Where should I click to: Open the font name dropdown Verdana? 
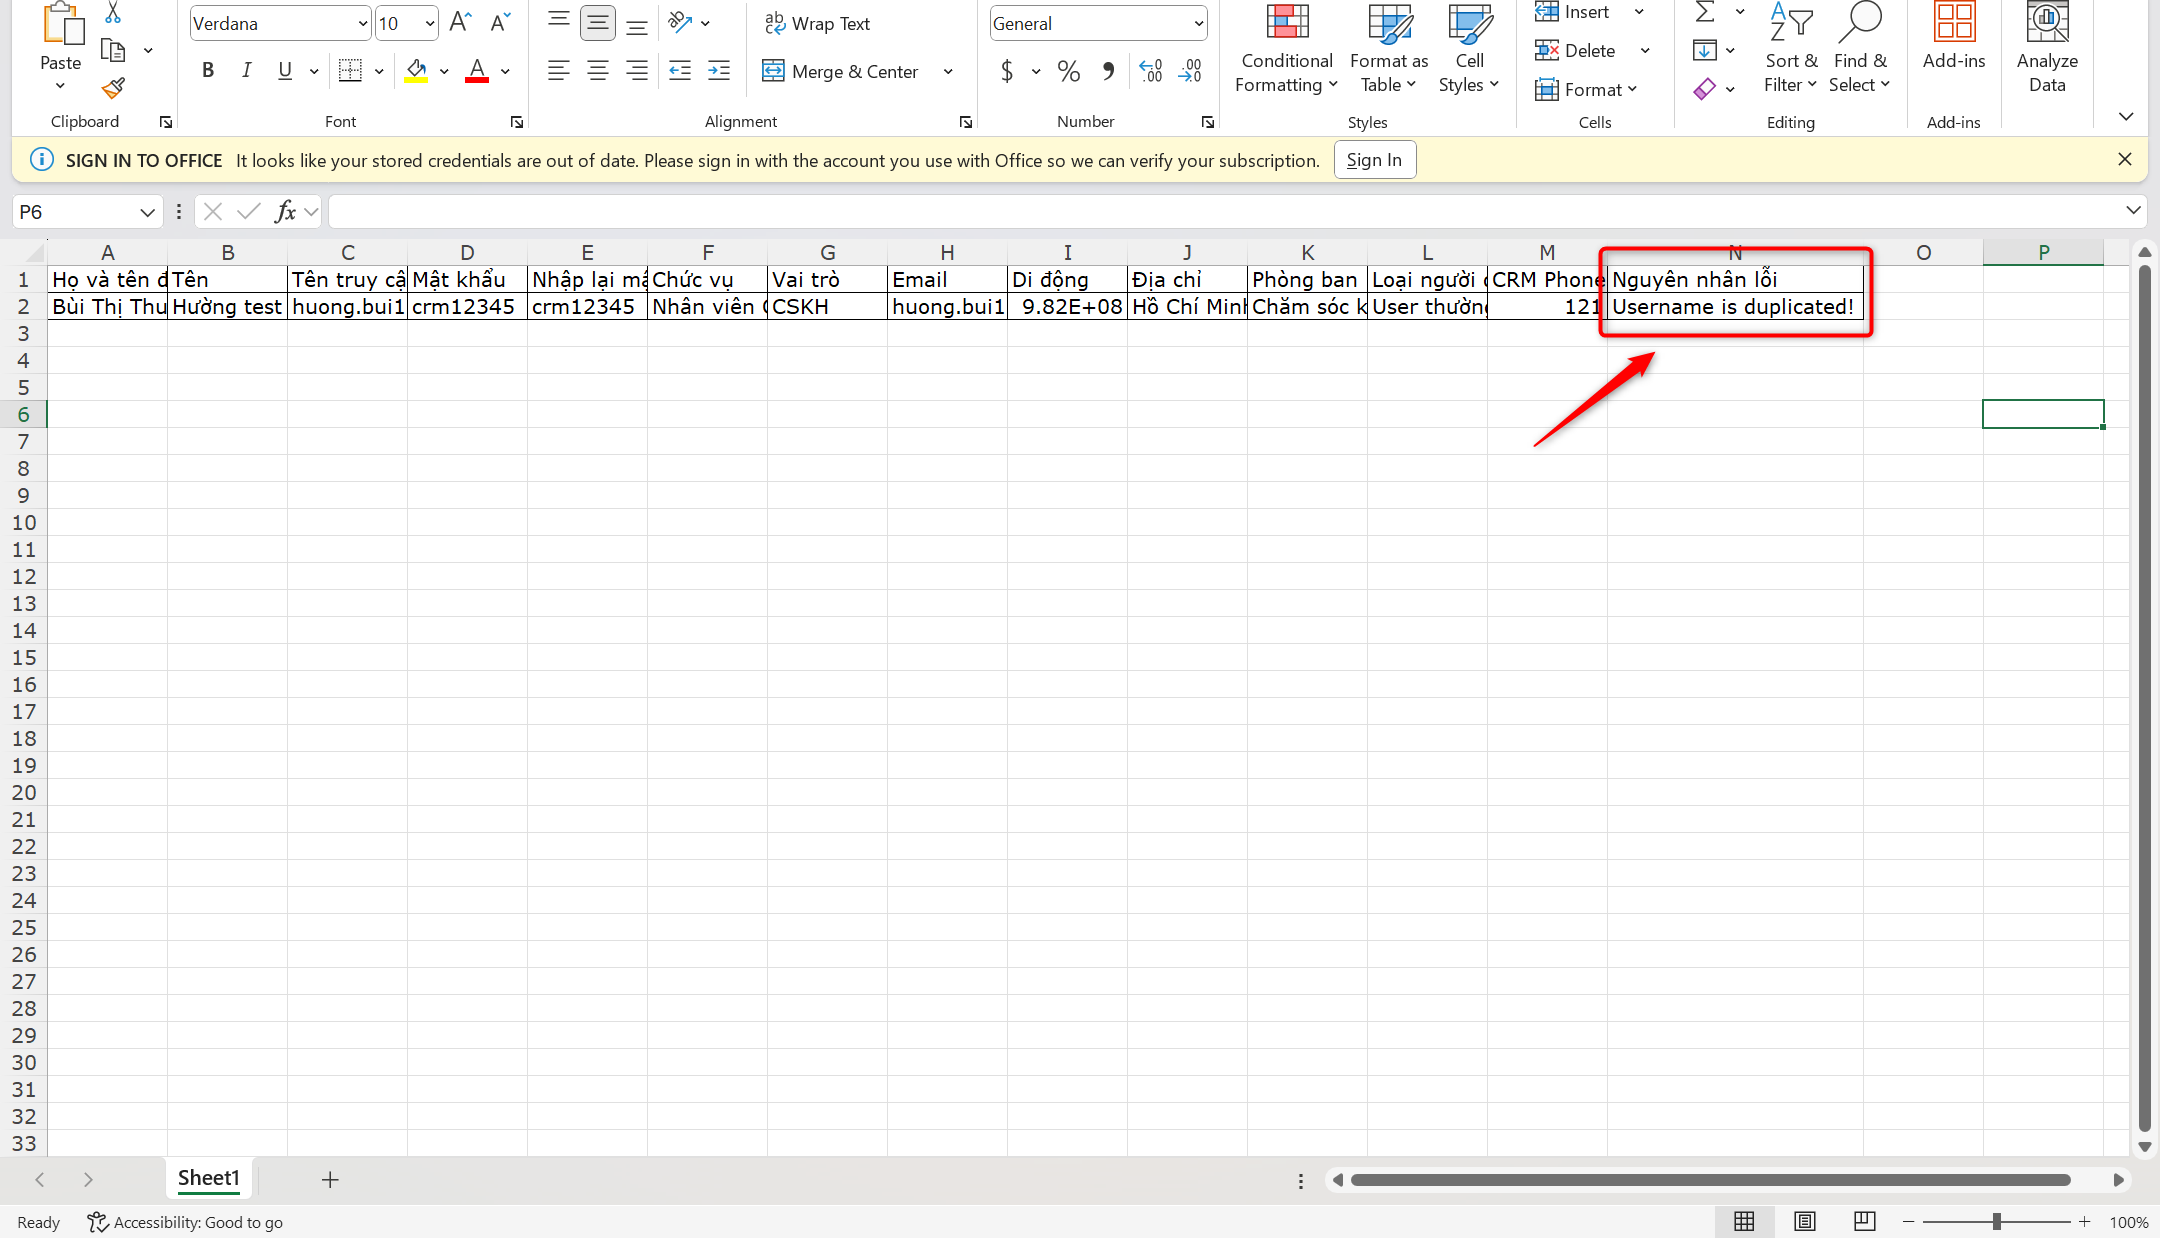tap(362, 24)
